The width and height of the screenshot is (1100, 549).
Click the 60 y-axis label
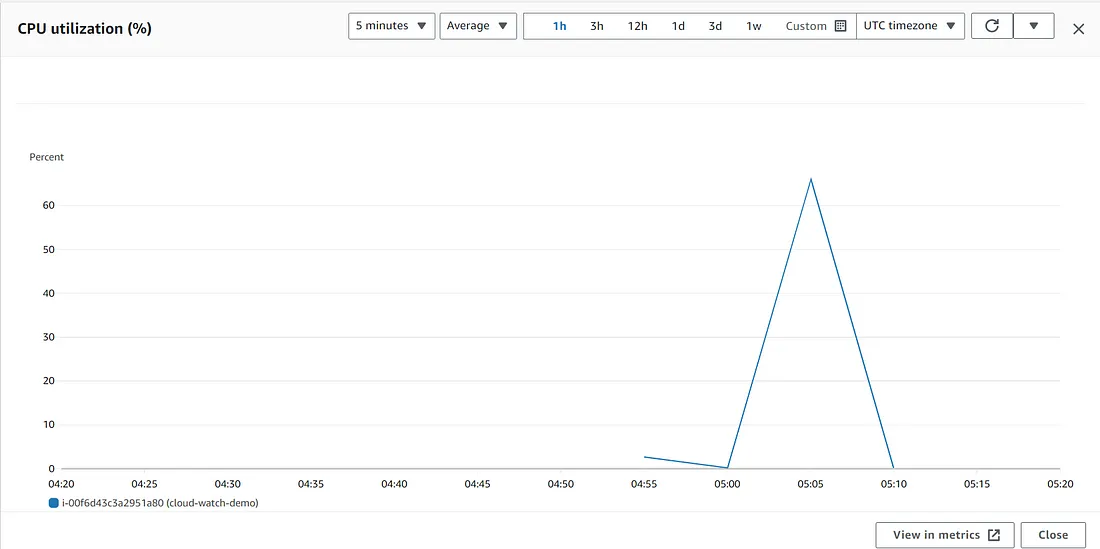click(48, 205)
